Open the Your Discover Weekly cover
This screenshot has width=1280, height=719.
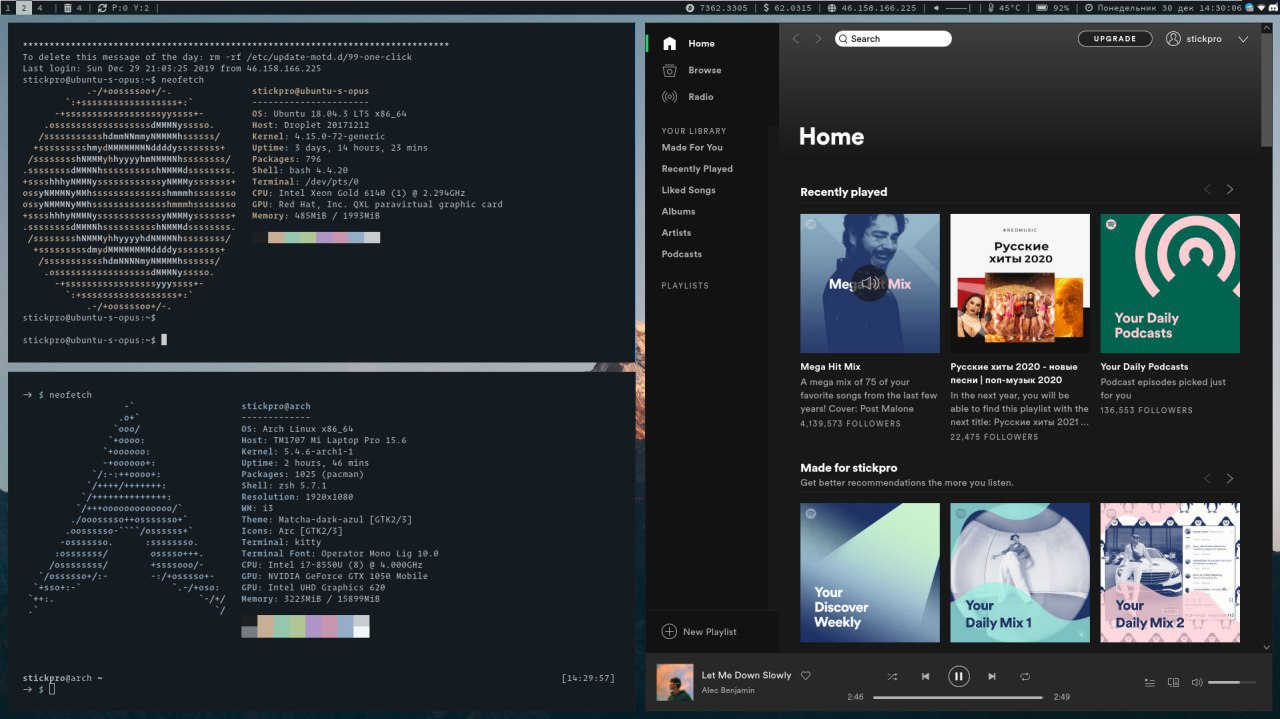[x=870, y=572]
